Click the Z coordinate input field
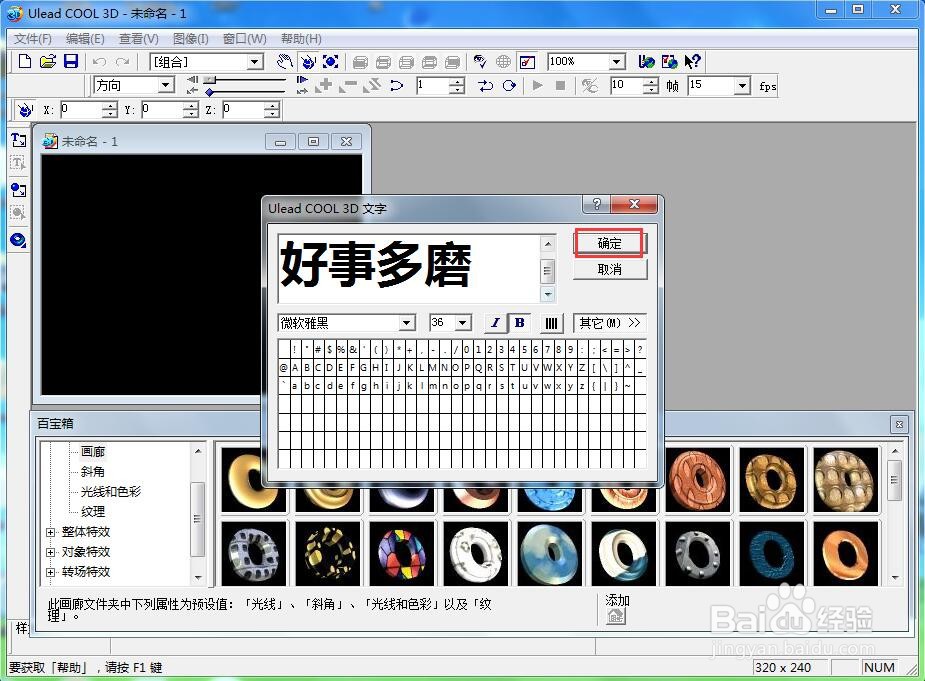Image resolution: width=925 pixels, height=681 pixels. (244, 110)
